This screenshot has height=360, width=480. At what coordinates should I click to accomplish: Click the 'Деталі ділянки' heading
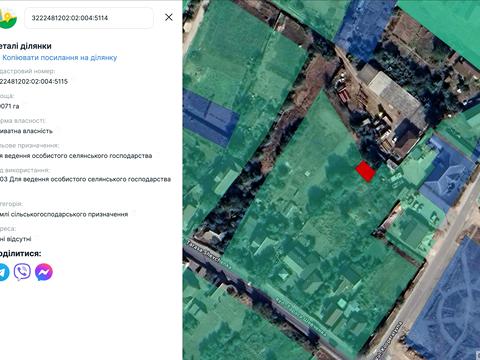coord(26,46)
